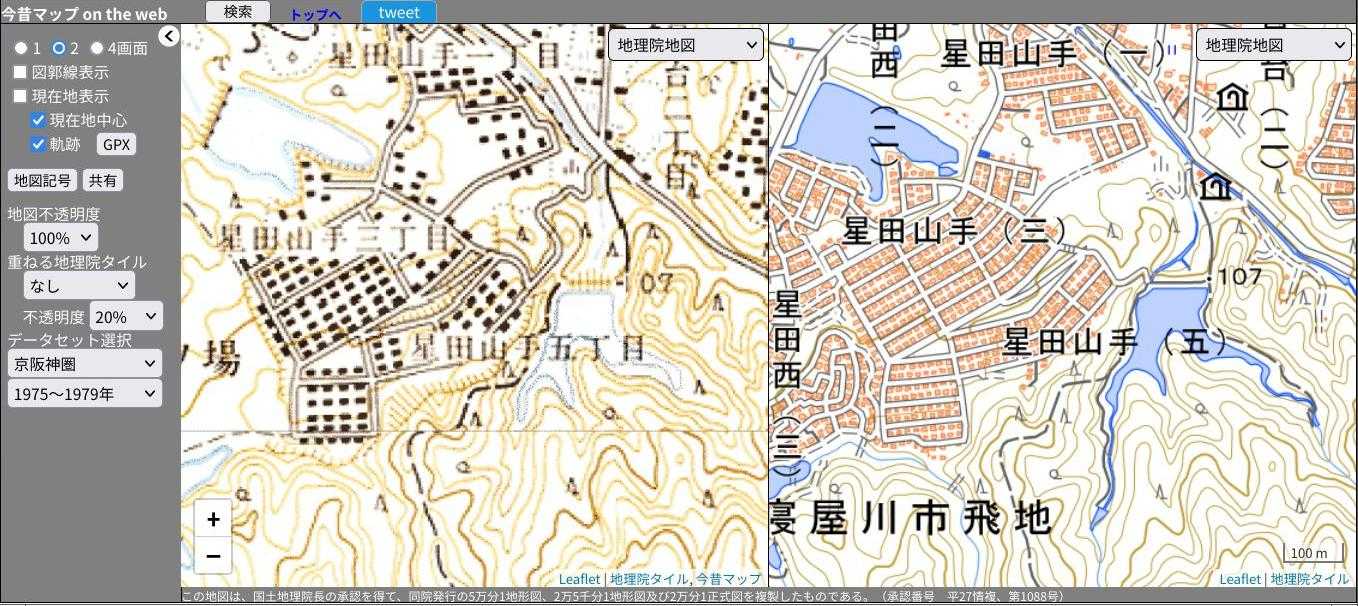The width and height of the screenshot is (1358, 606).
Task: Open left map's 地理院地図 layer dropdown
Action: [685, 45]
